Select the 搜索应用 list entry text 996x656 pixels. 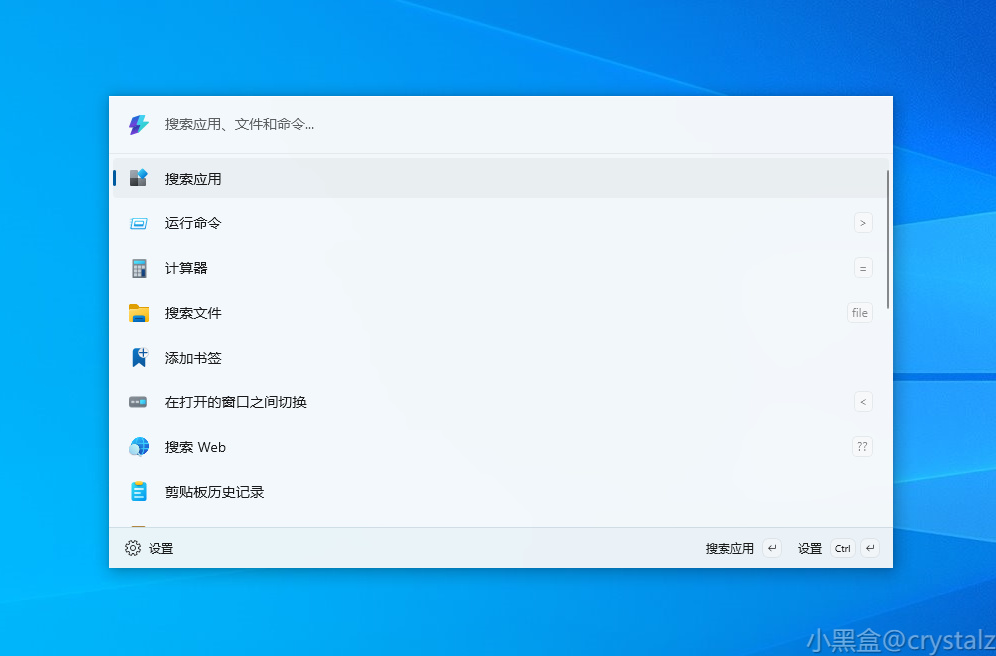(x=193, y=179)
